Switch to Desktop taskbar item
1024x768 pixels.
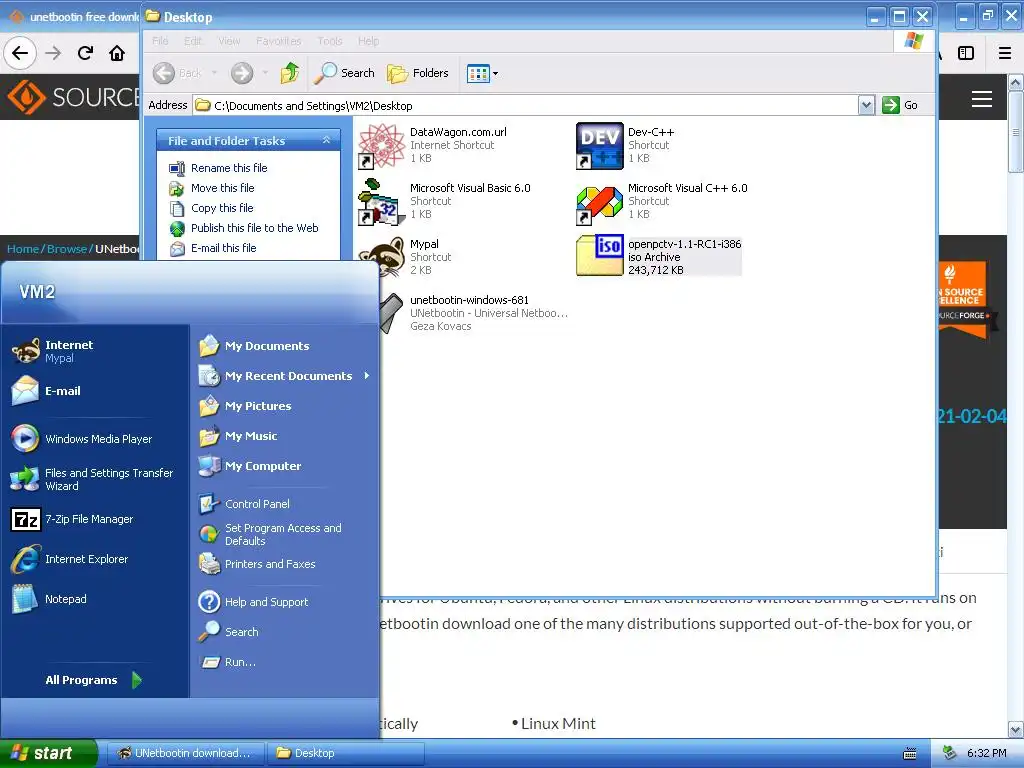pos(345,753)
